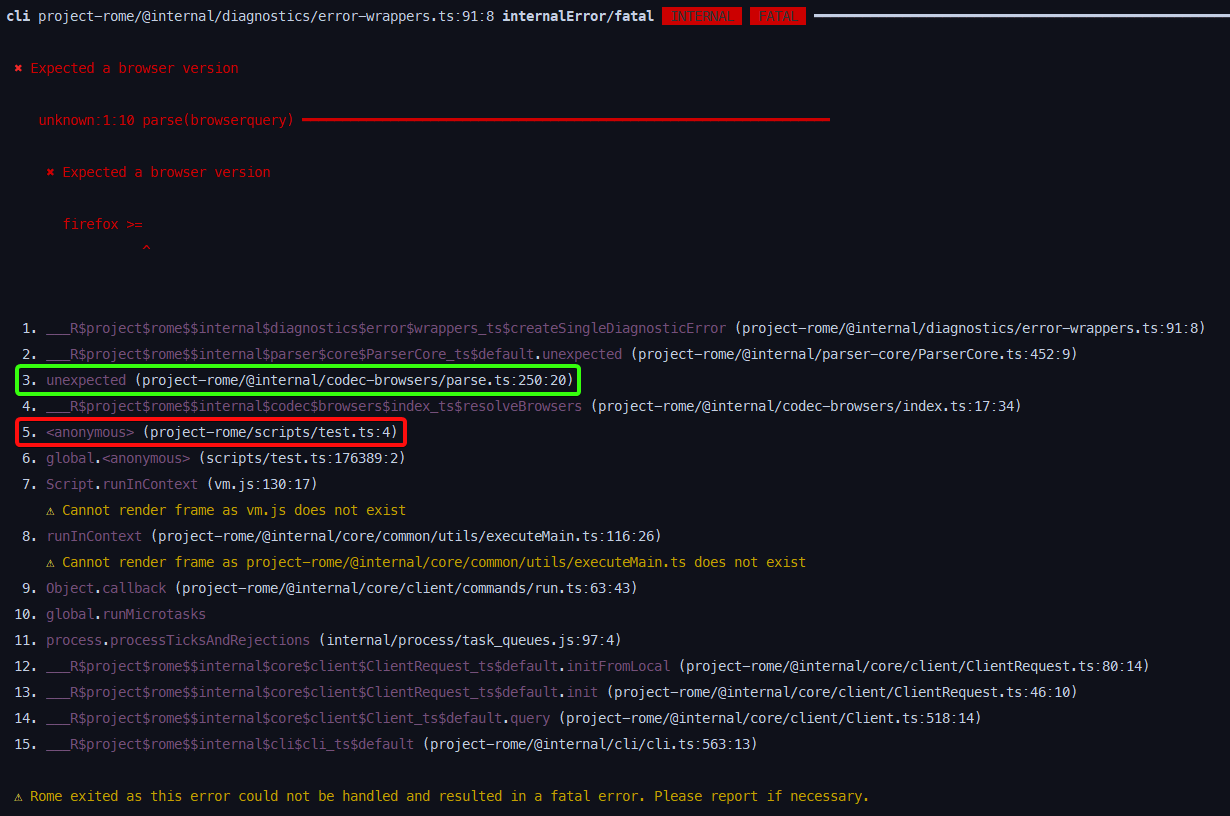Select the "internalError/fatal" category text

pos(578,16)
